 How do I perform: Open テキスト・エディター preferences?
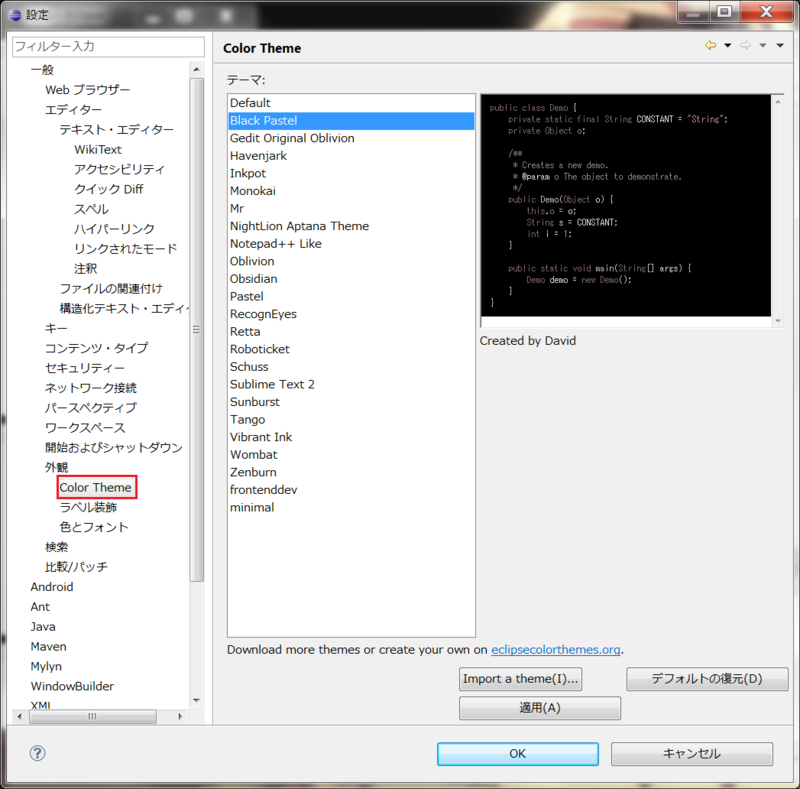pos(117,130)
